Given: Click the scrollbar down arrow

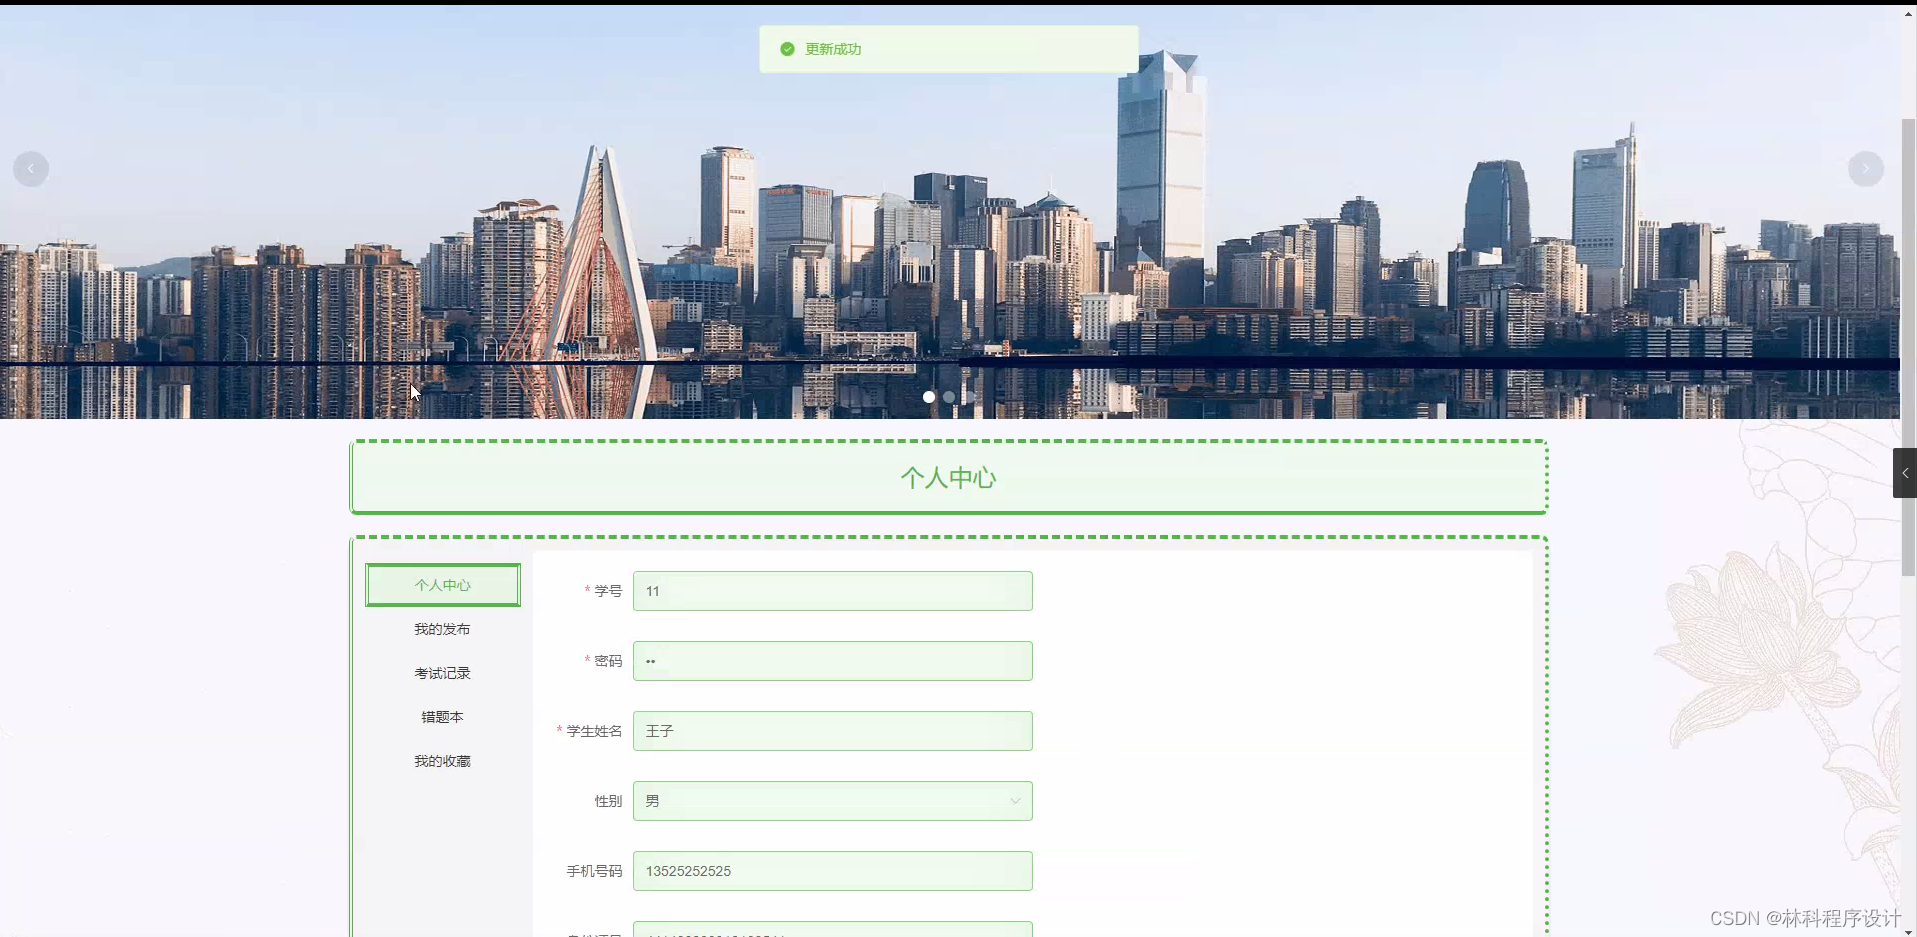Looking at the screenshot, I should pyautogui.click(x=1908, y=931).
